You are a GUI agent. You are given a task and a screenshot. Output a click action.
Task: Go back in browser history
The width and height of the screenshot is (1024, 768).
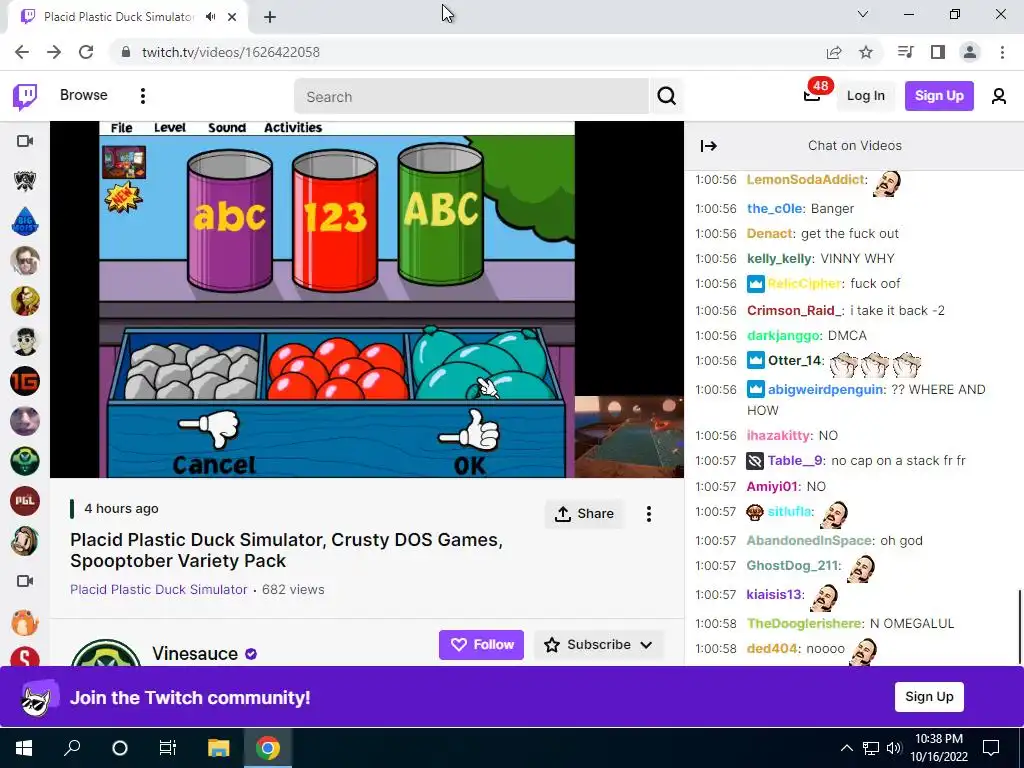click(22, 52)
